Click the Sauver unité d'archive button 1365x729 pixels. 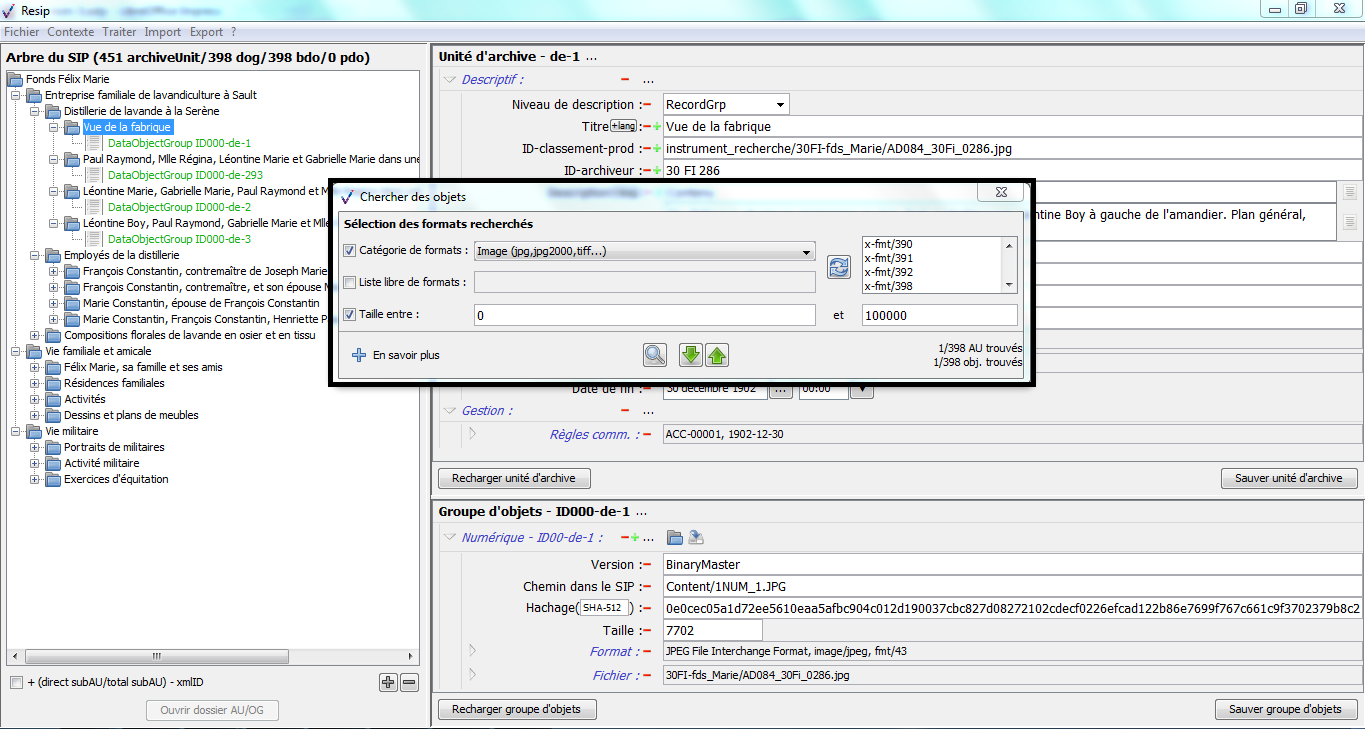pyautogui.click(x=1288, y=478)
